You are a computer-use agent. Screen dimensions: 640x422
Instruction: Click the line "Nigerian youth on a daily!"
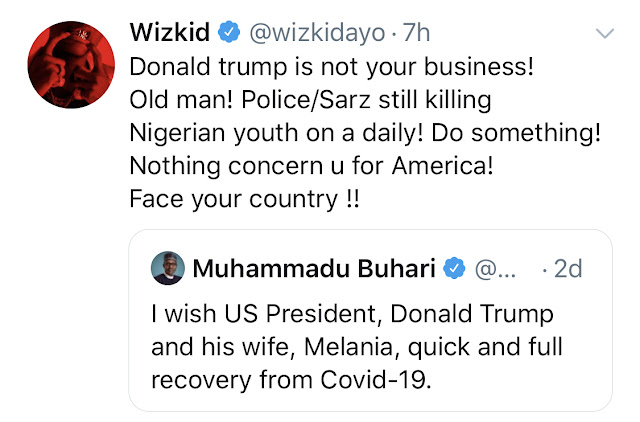click(262, 136)
